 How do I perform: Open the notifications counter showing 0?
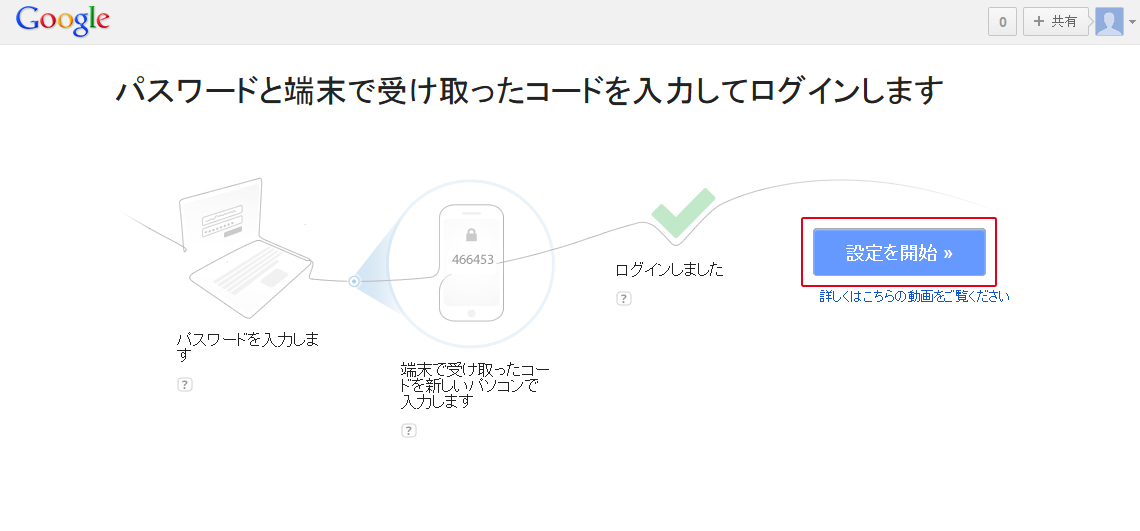pos(1002,22)
